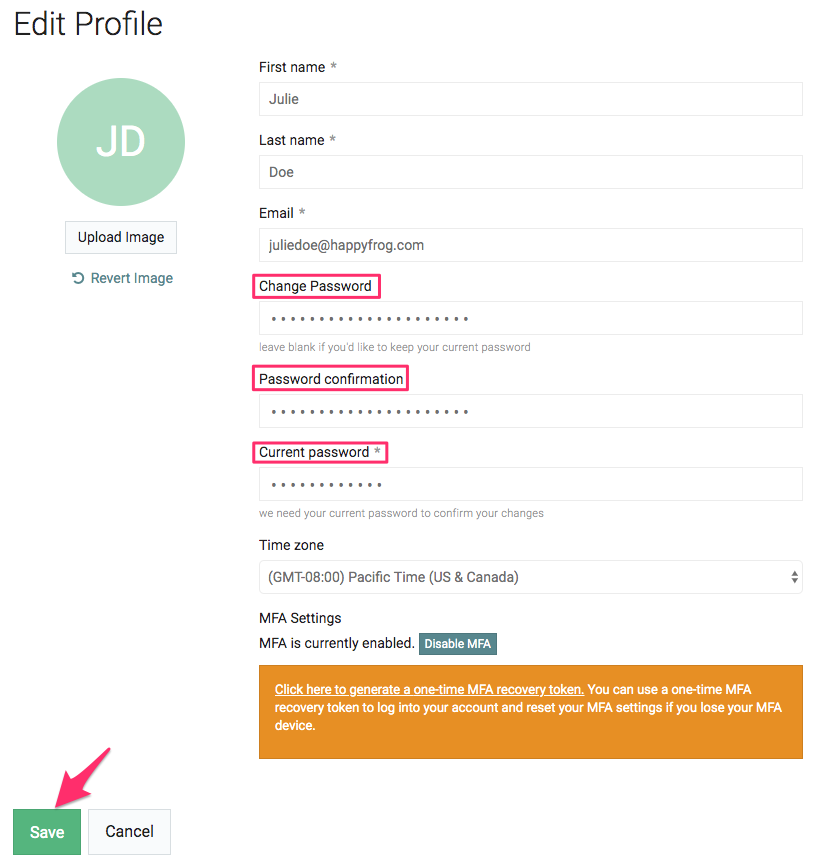Focus the Change Password input box
Screen dimensions: 817x868
pyautogui.click(x=530, y=319)
